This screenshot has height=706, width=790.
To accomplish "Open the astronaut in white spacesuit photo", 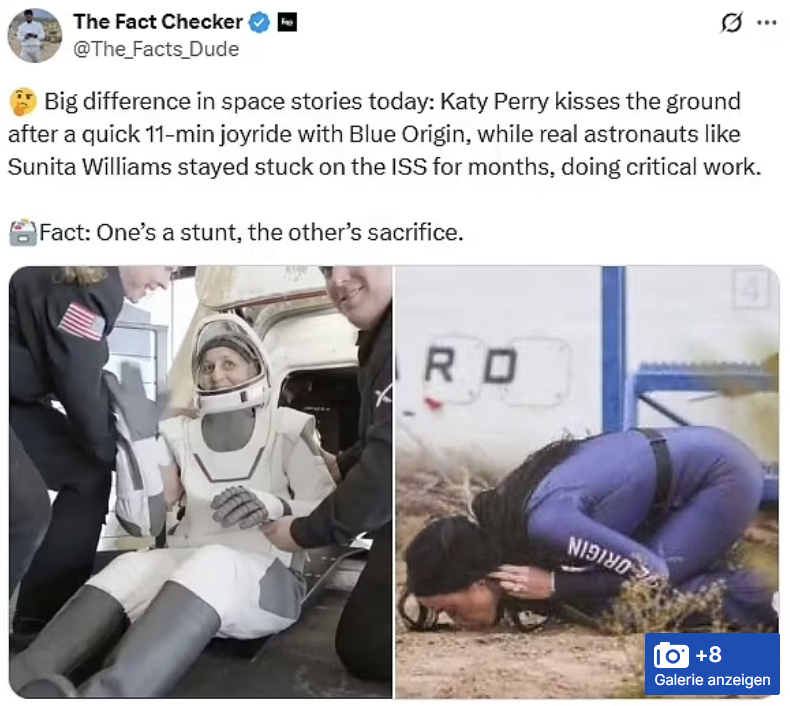I will point(201,482).
